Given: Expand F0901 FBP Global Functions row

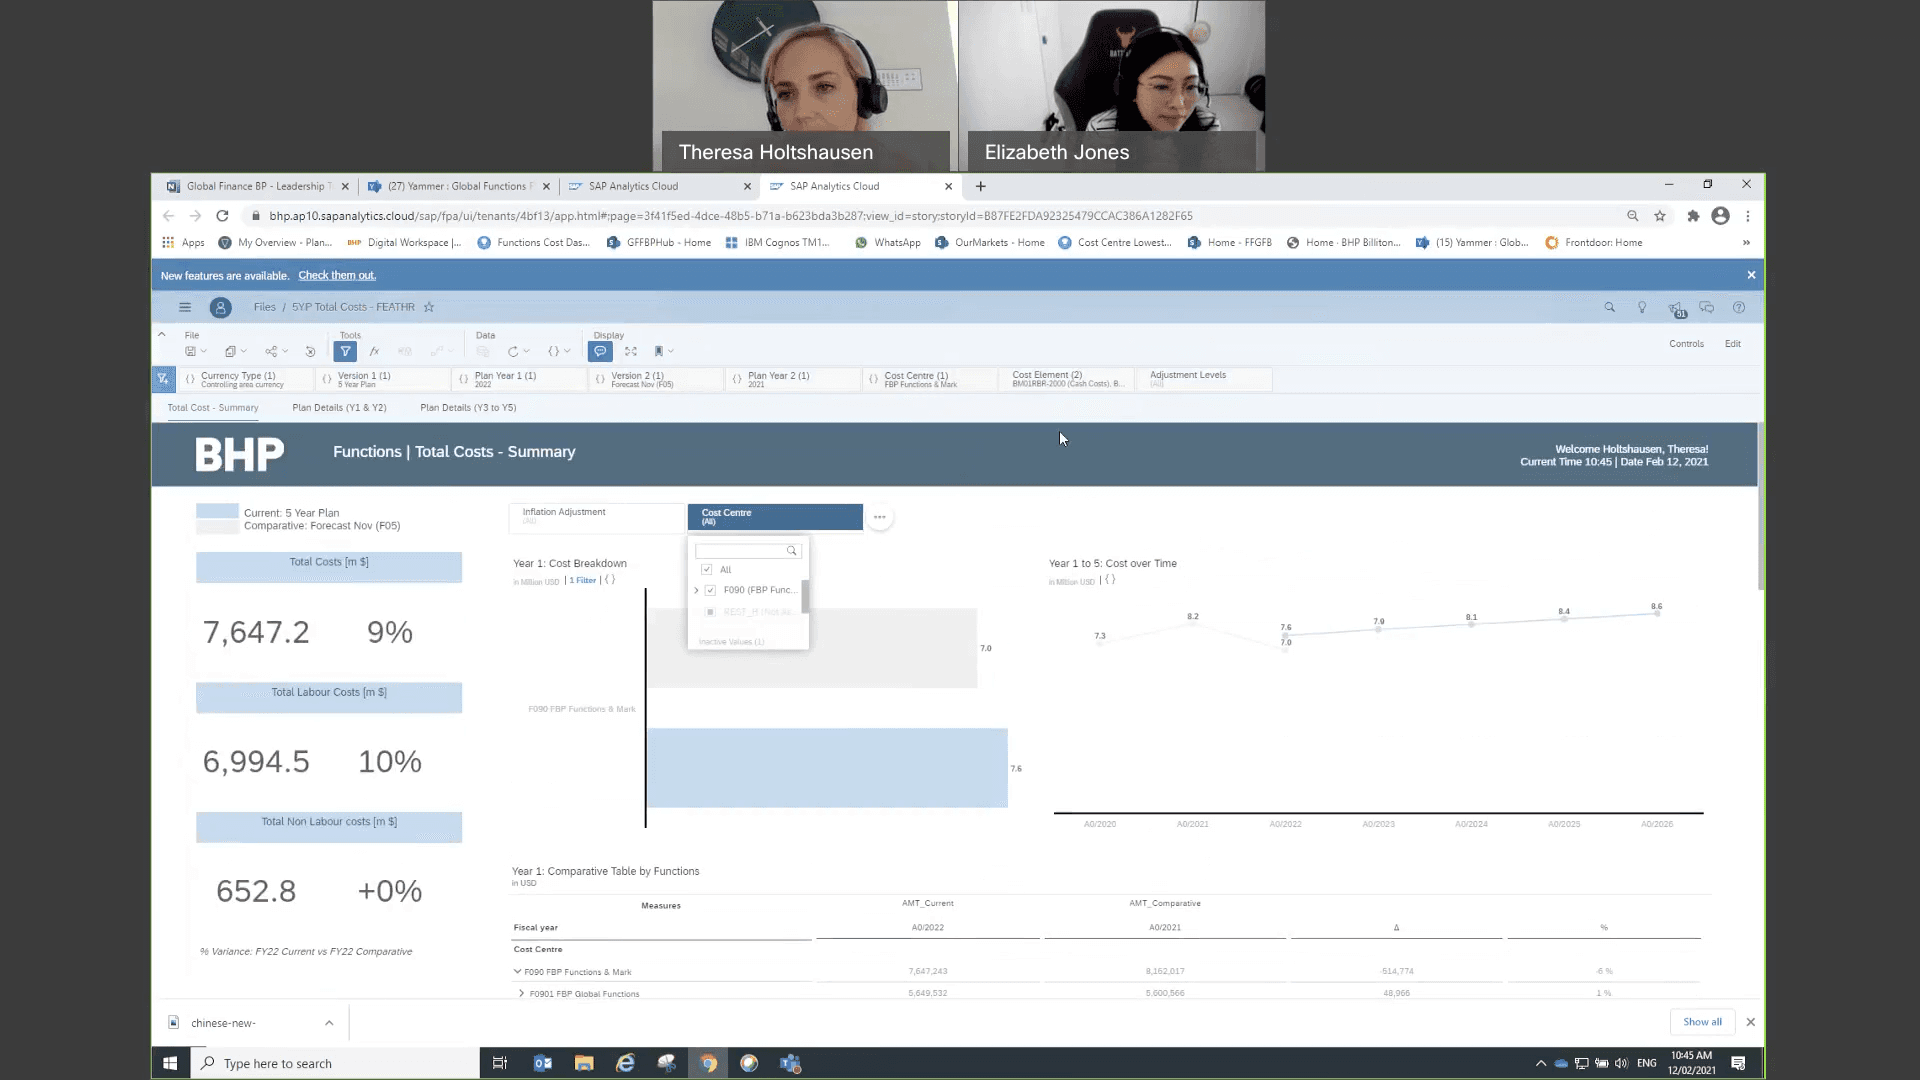Looking at the screenshot, I should pos(521,993).
